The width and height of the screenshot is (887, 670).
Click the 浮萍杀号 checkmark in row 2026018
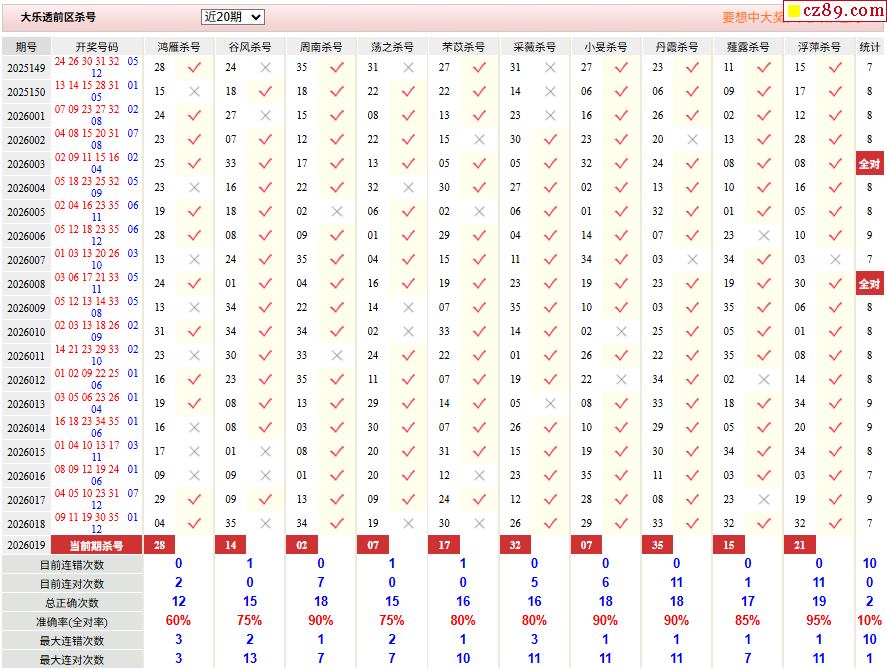click(x=835, y=523)
